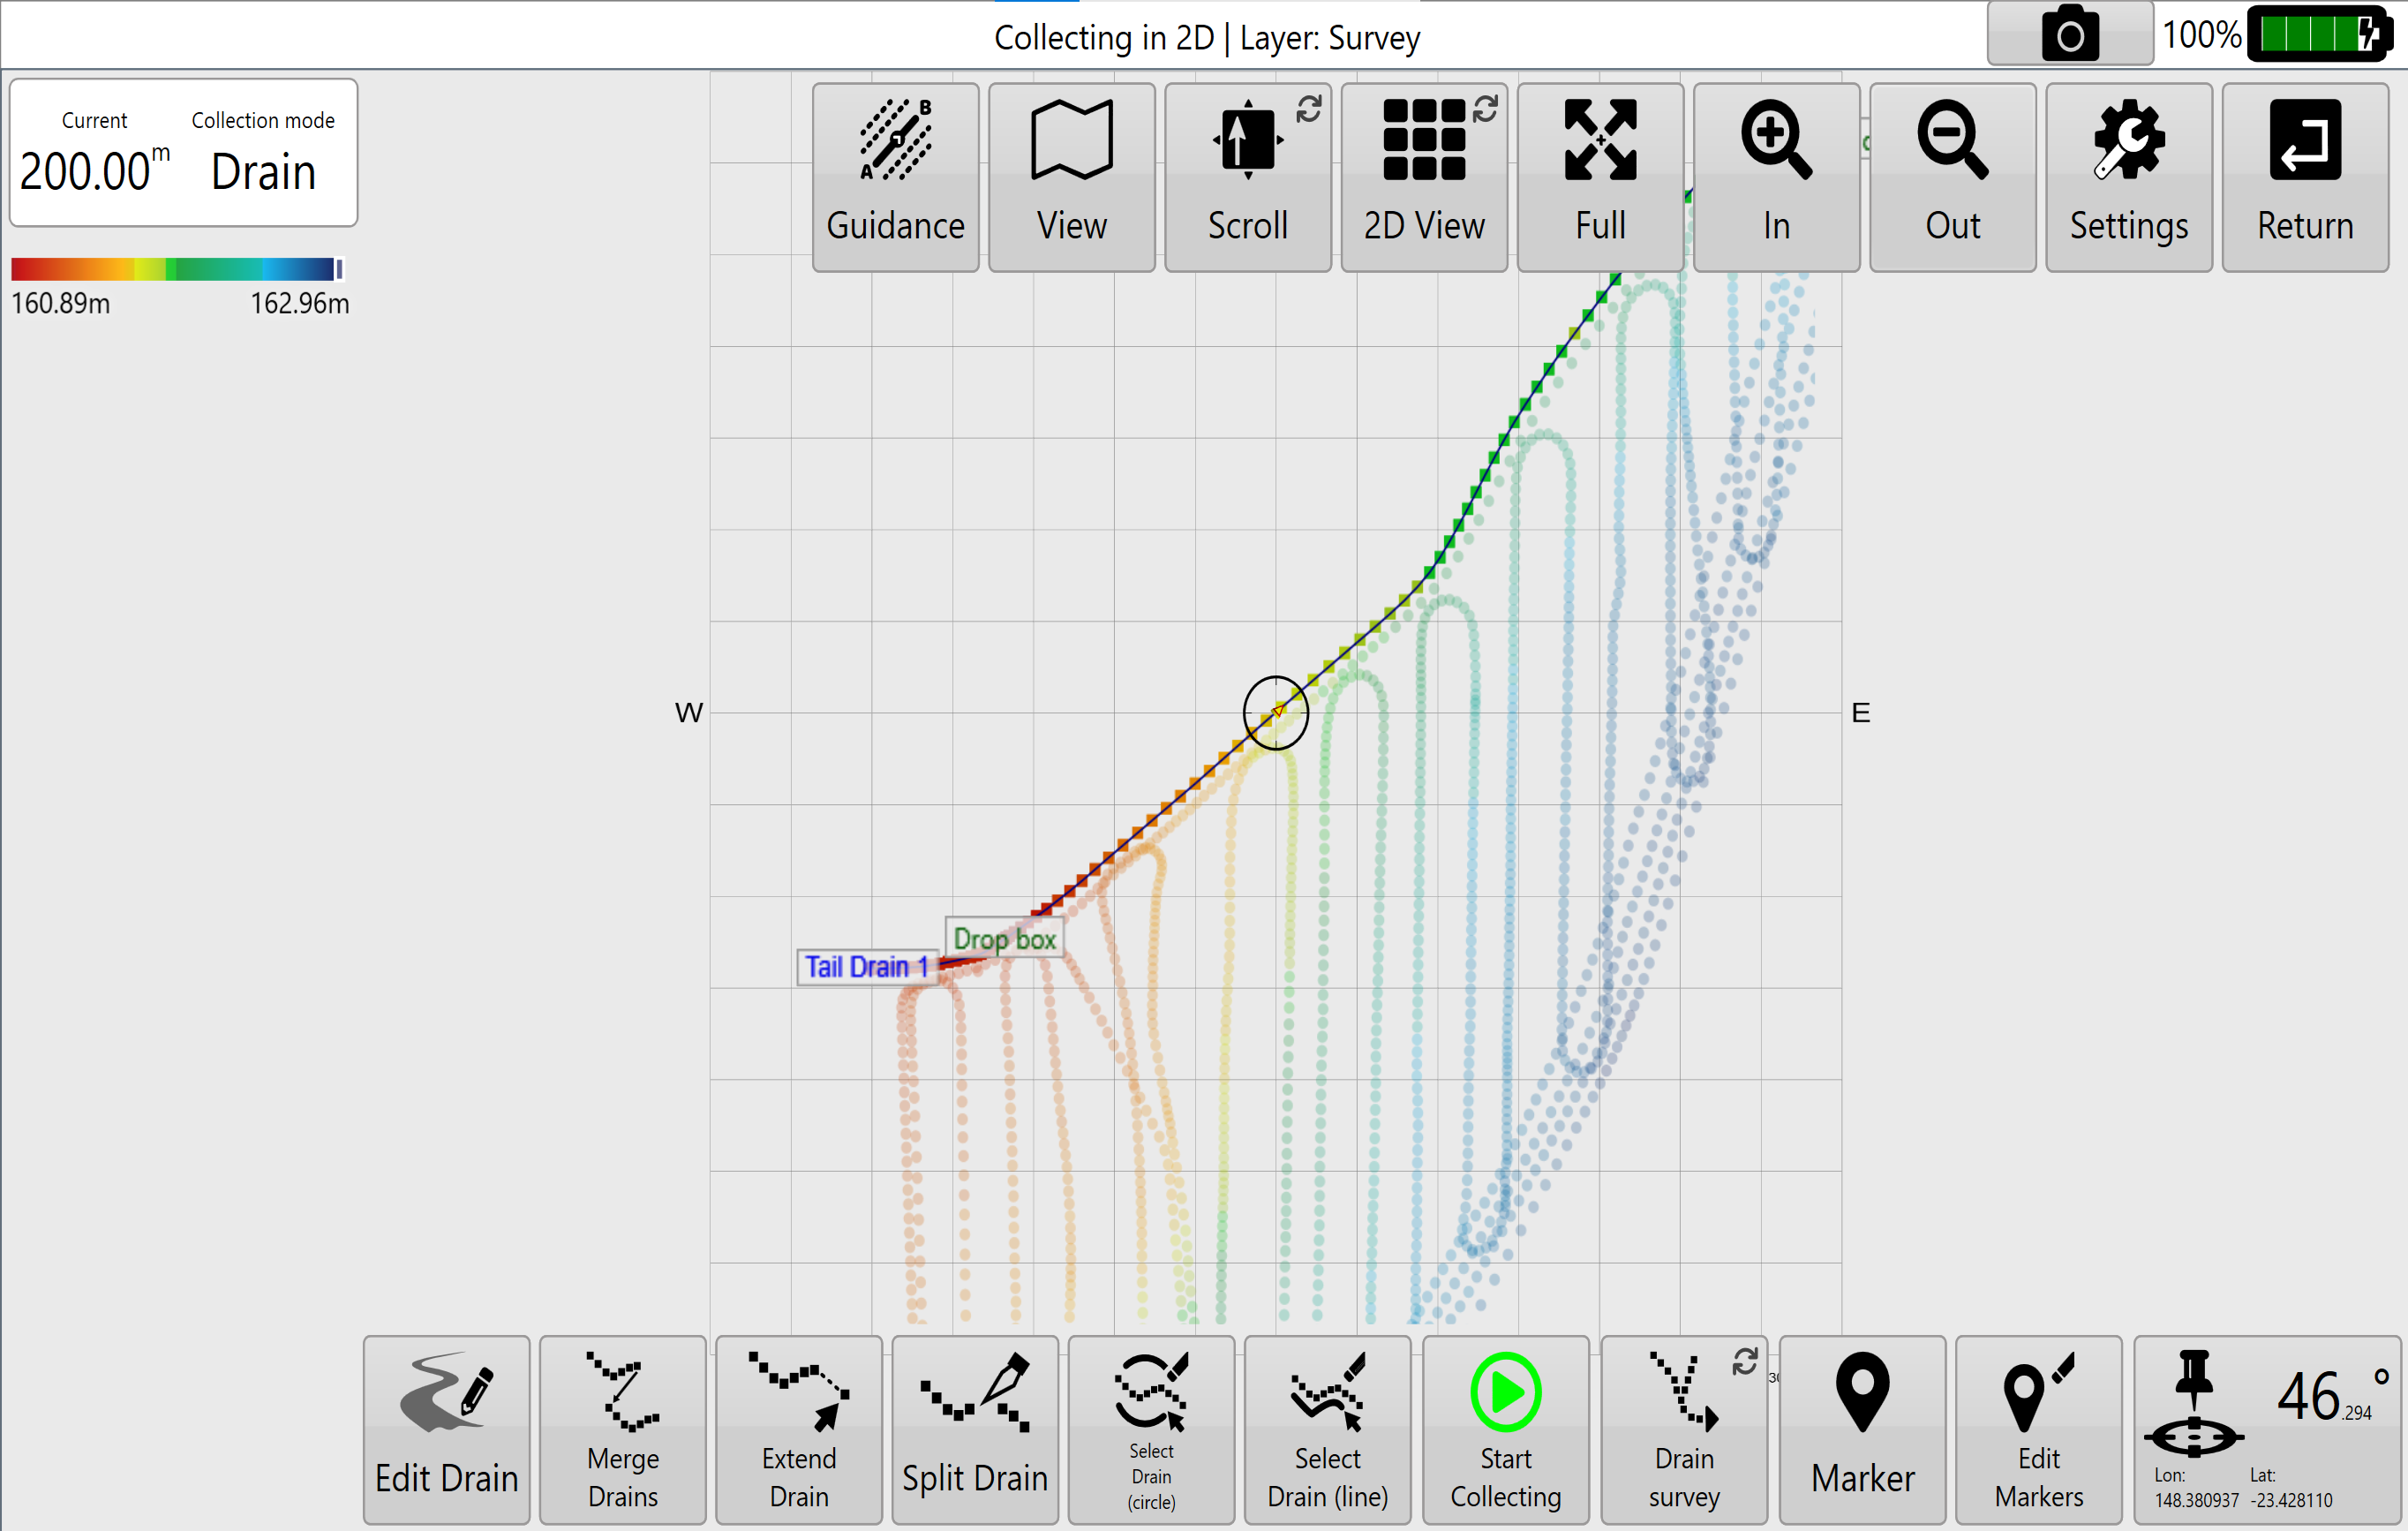Toggle the Scroll mode button
Viewport: 2408px width, 1531px height.
tap(1247, 176)
